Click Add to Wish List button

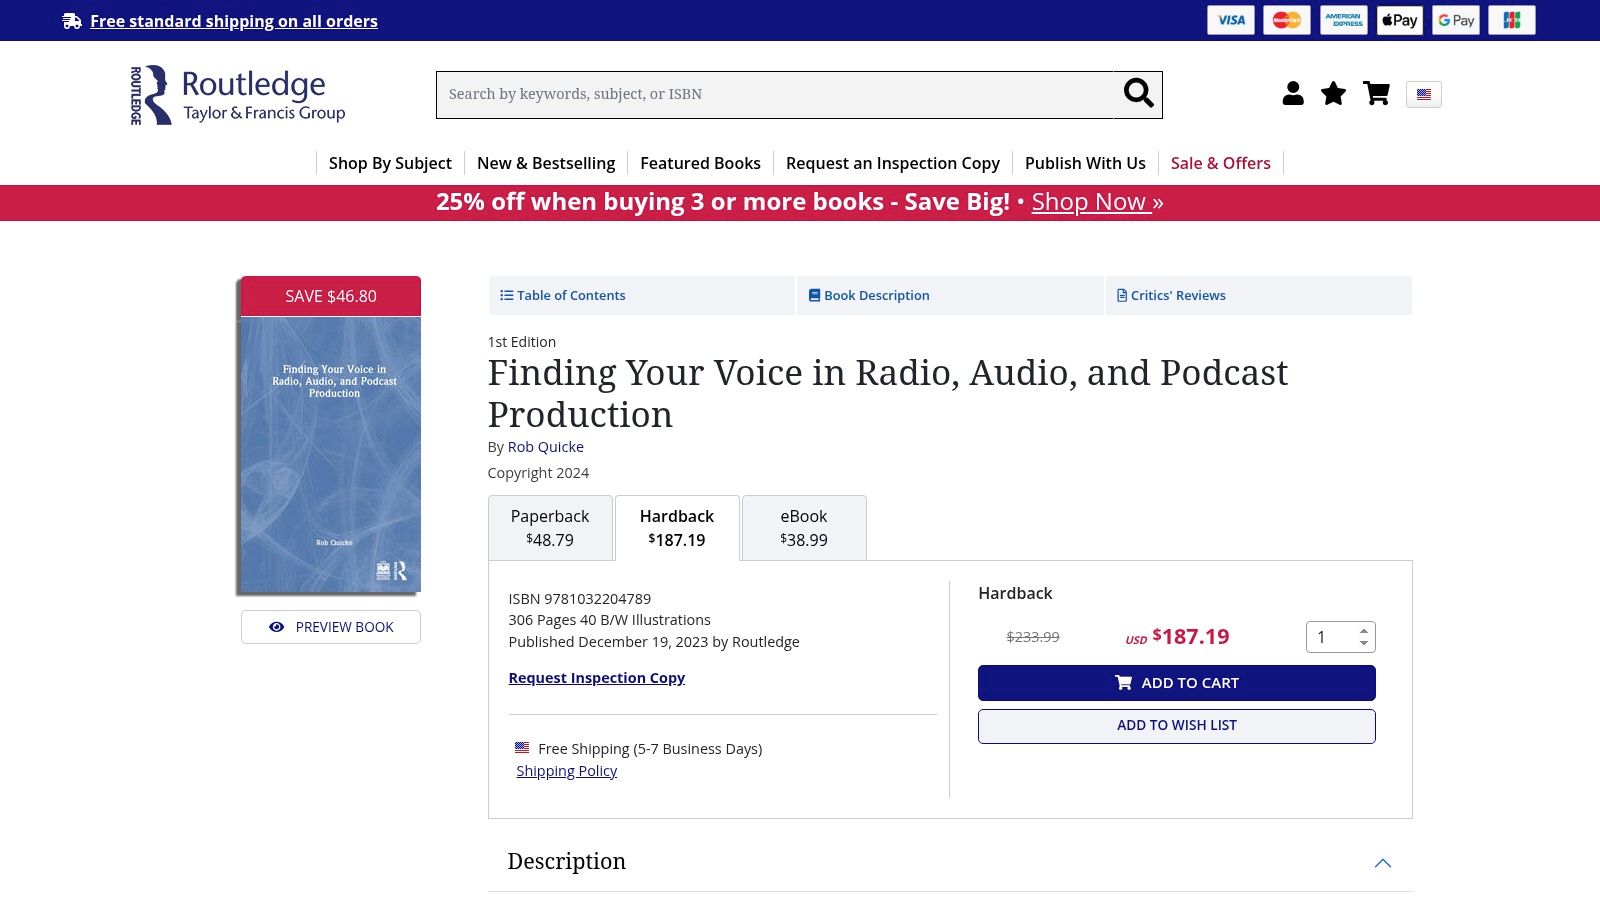click(1177, 726)
